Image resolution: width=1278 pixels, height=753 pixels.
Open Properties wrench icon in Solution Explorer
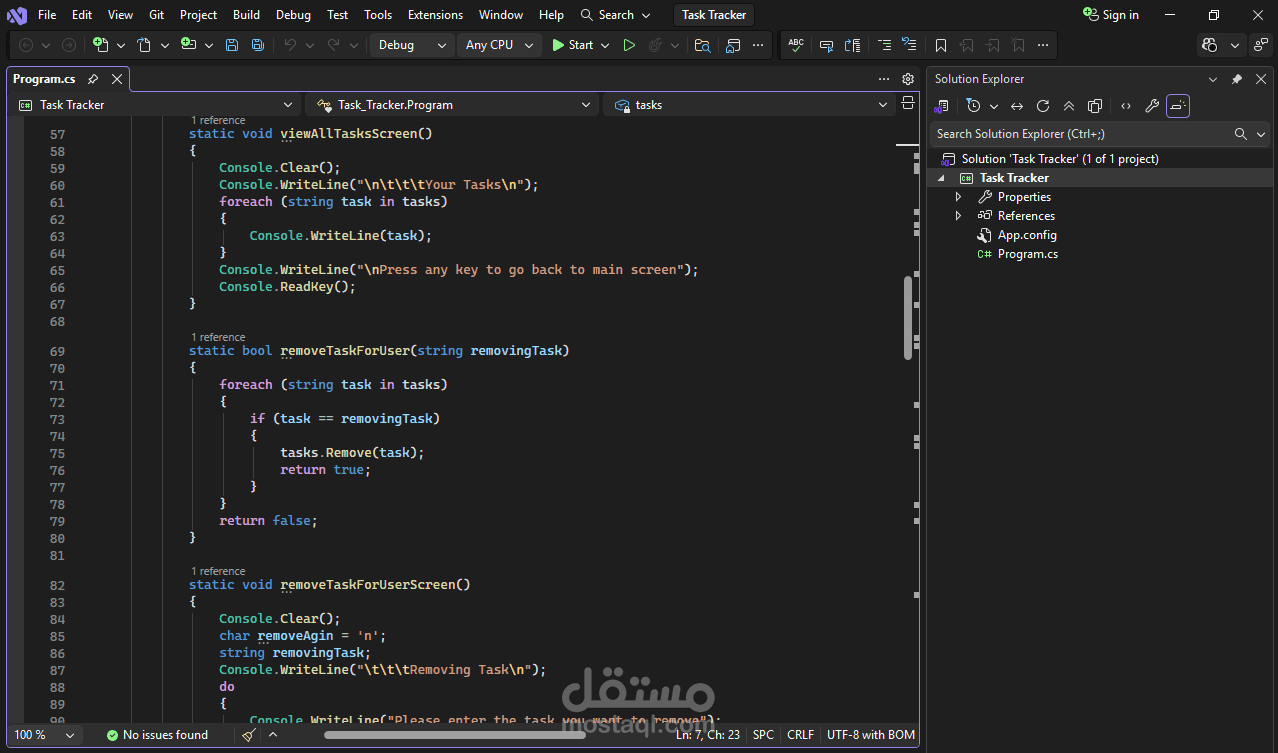(1152, 106)
